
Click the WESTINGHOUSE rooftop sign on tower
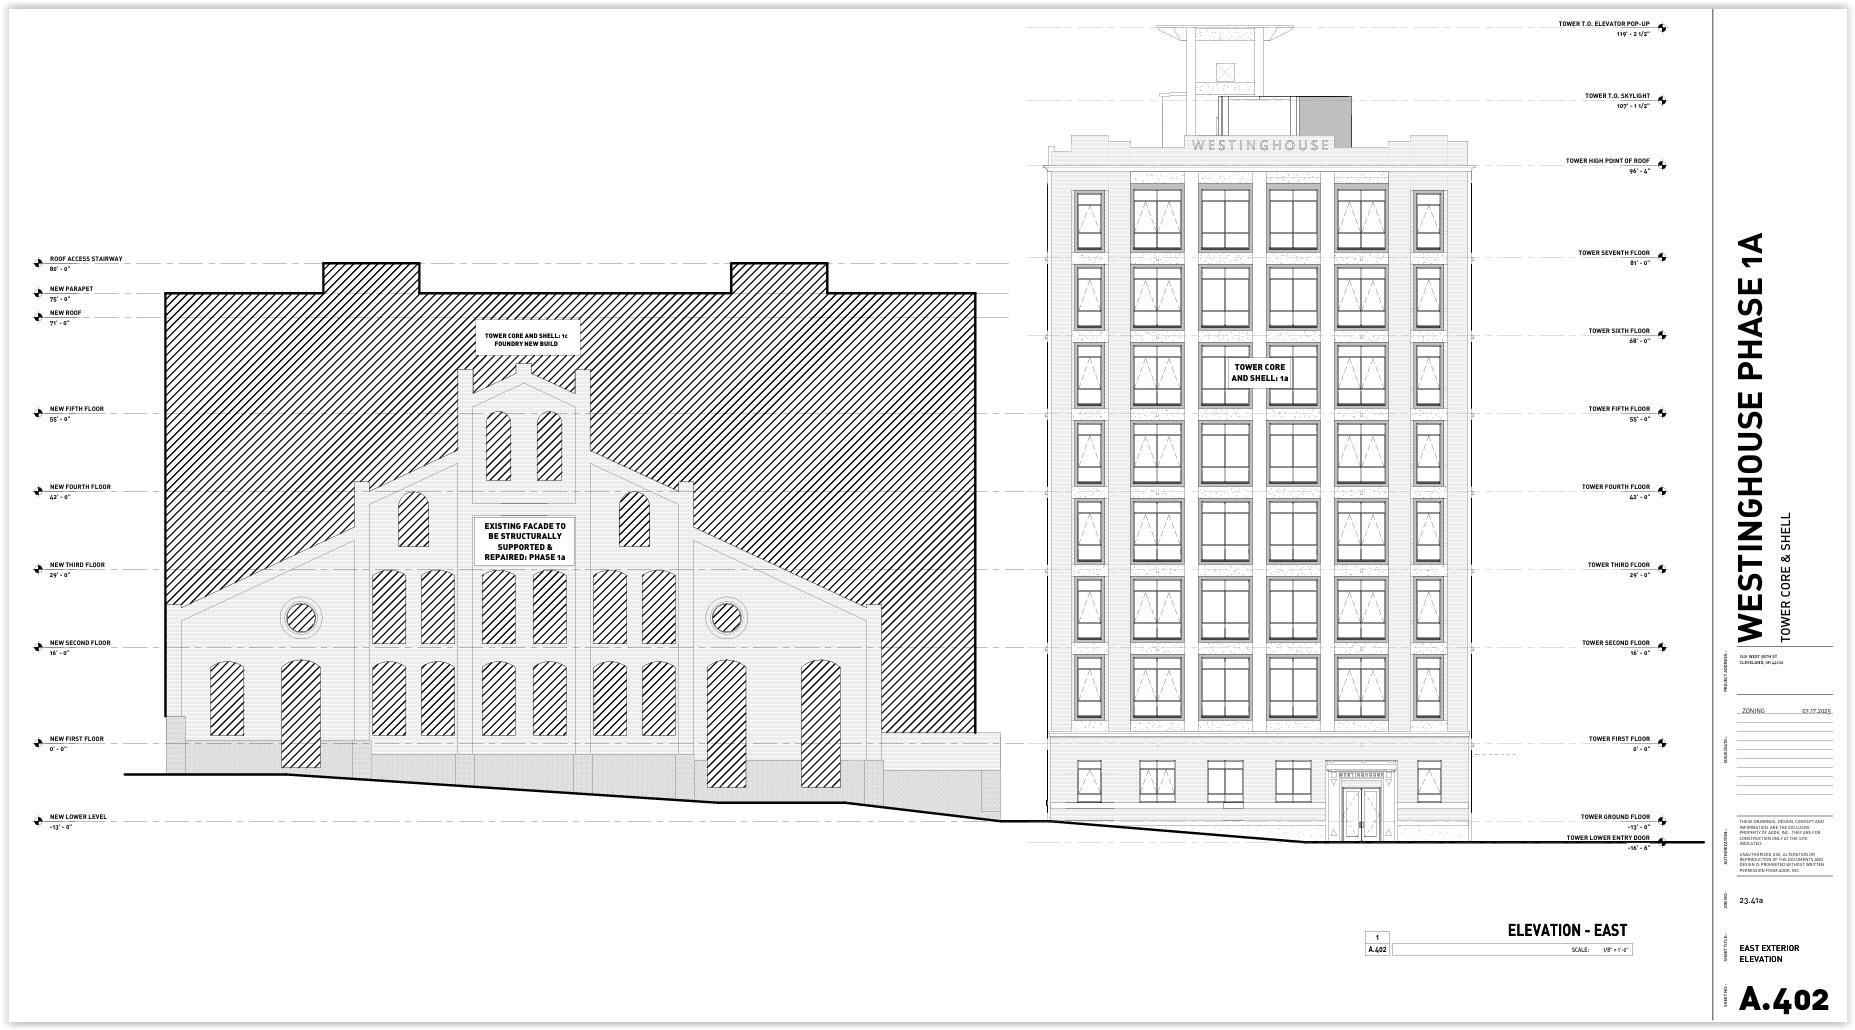tap(1260, 145)
